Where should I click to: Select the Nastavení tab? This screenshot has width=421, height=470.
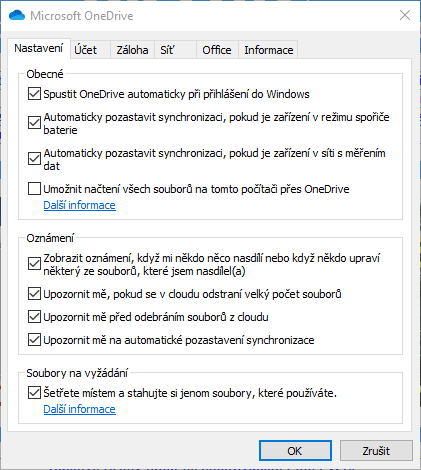click(39, 48)
